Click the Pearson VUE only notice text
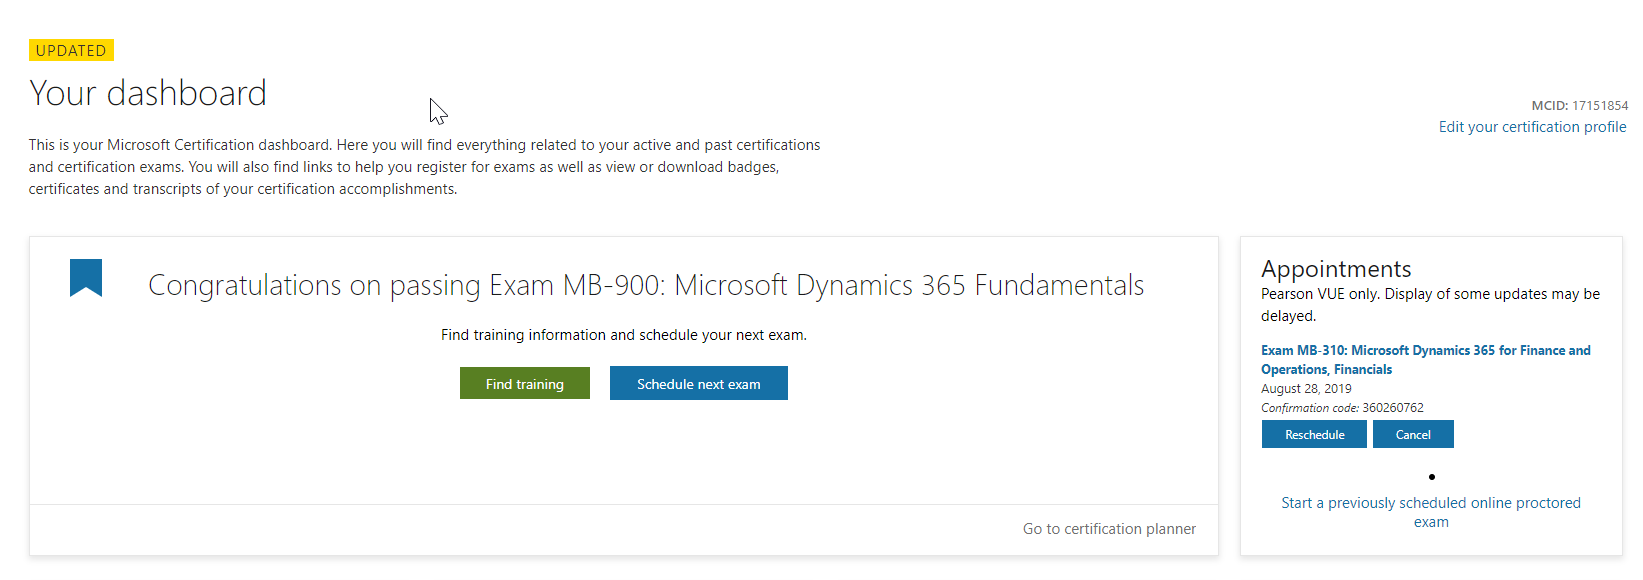The image size is (1643, 580). coord(1430,305)
